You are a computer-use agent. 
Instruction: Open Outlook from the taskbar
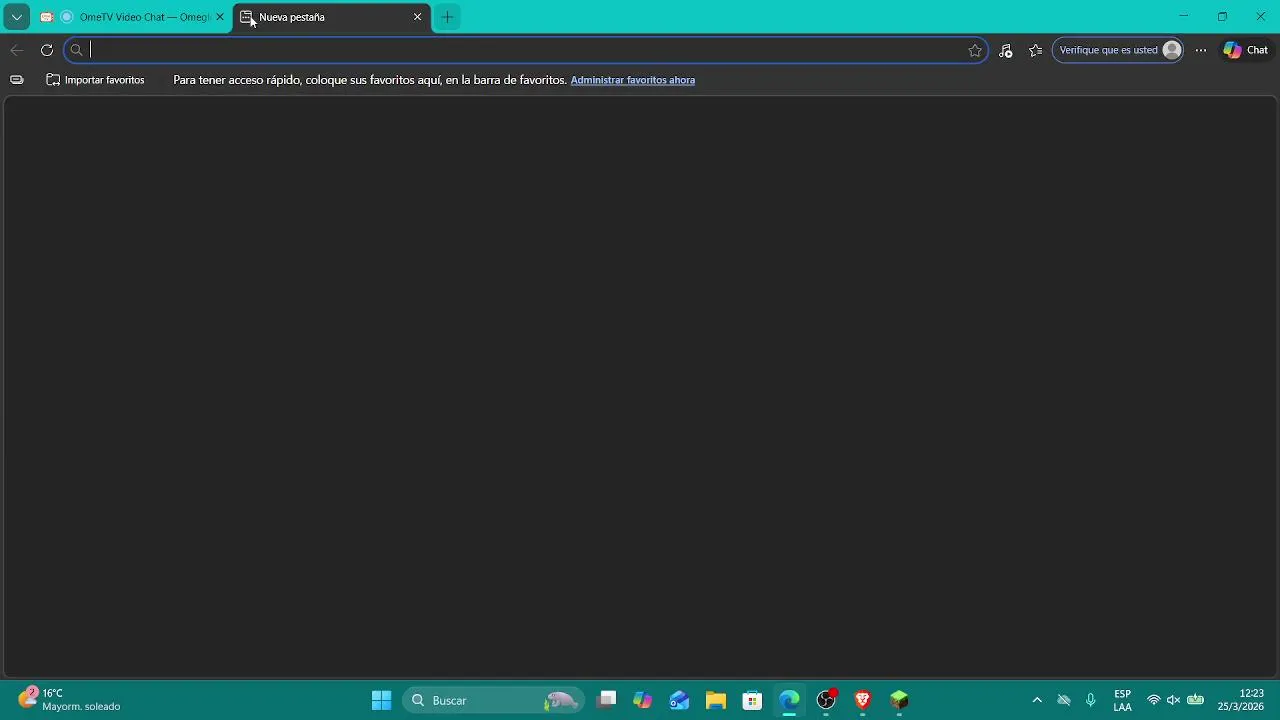click(x=680, y=700)
